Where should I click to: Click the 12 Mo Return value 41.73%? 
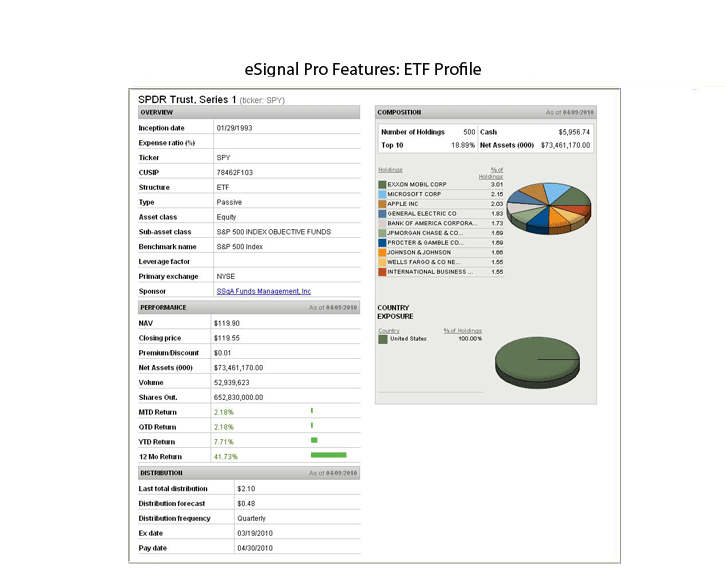[226, 457]
